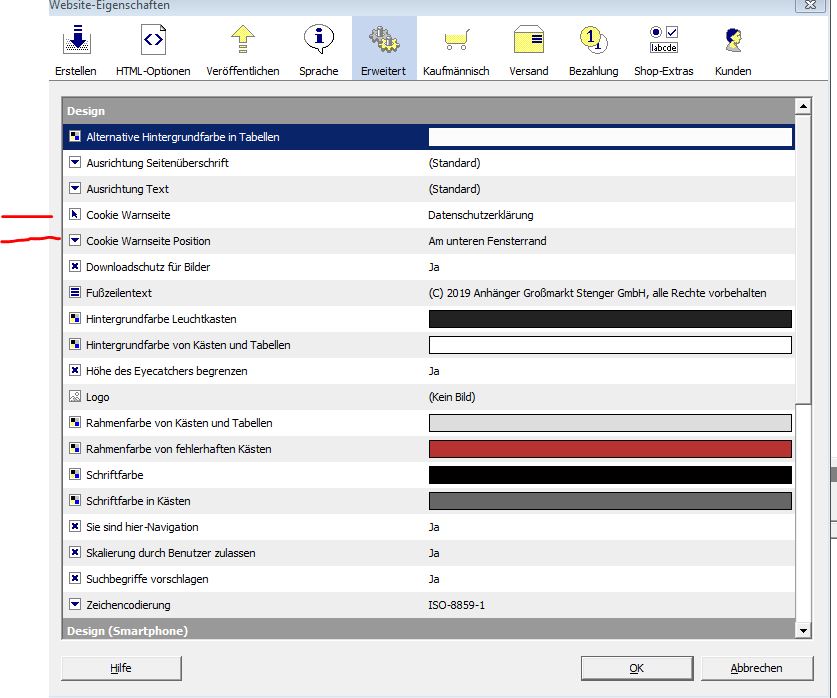
Task: Click the Sprache info bubble icon
Action: pyautogui.click(x=318, y=40)
